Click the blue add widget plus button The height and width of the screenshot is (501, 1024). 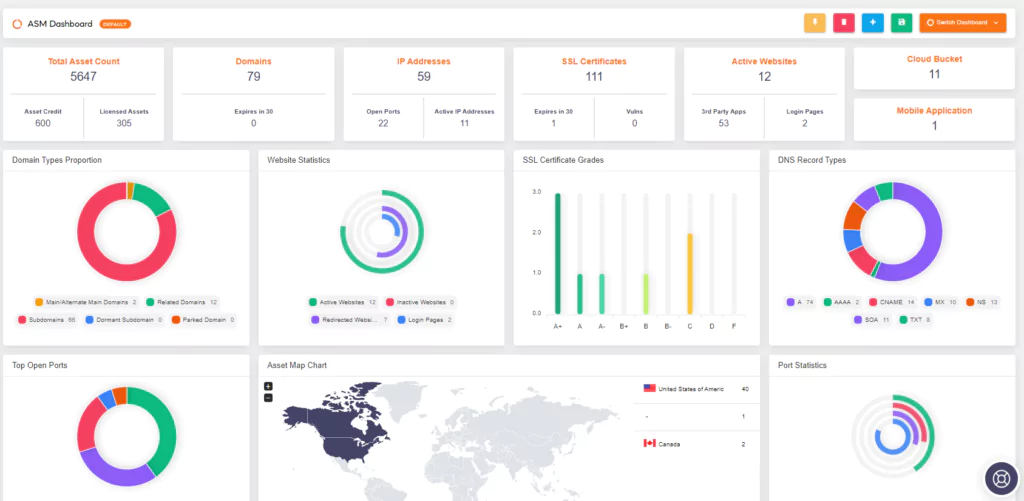[872, 22]
